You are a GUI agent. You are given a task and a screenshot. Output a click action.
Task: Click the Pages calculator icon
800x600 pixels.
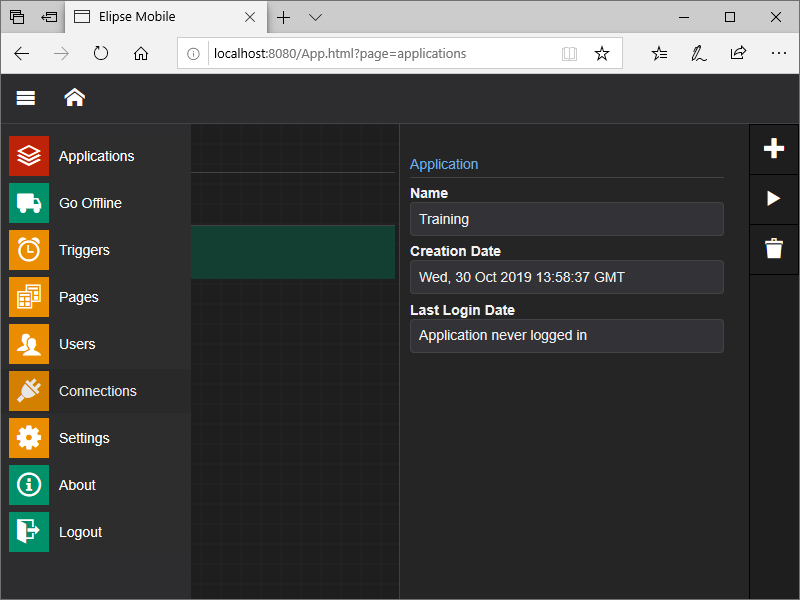click(x=29, y=297)
